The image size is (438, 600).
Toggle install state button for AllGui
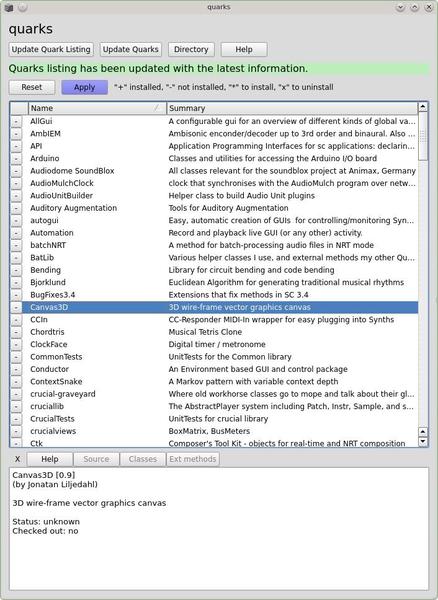(x=16, y=122)
